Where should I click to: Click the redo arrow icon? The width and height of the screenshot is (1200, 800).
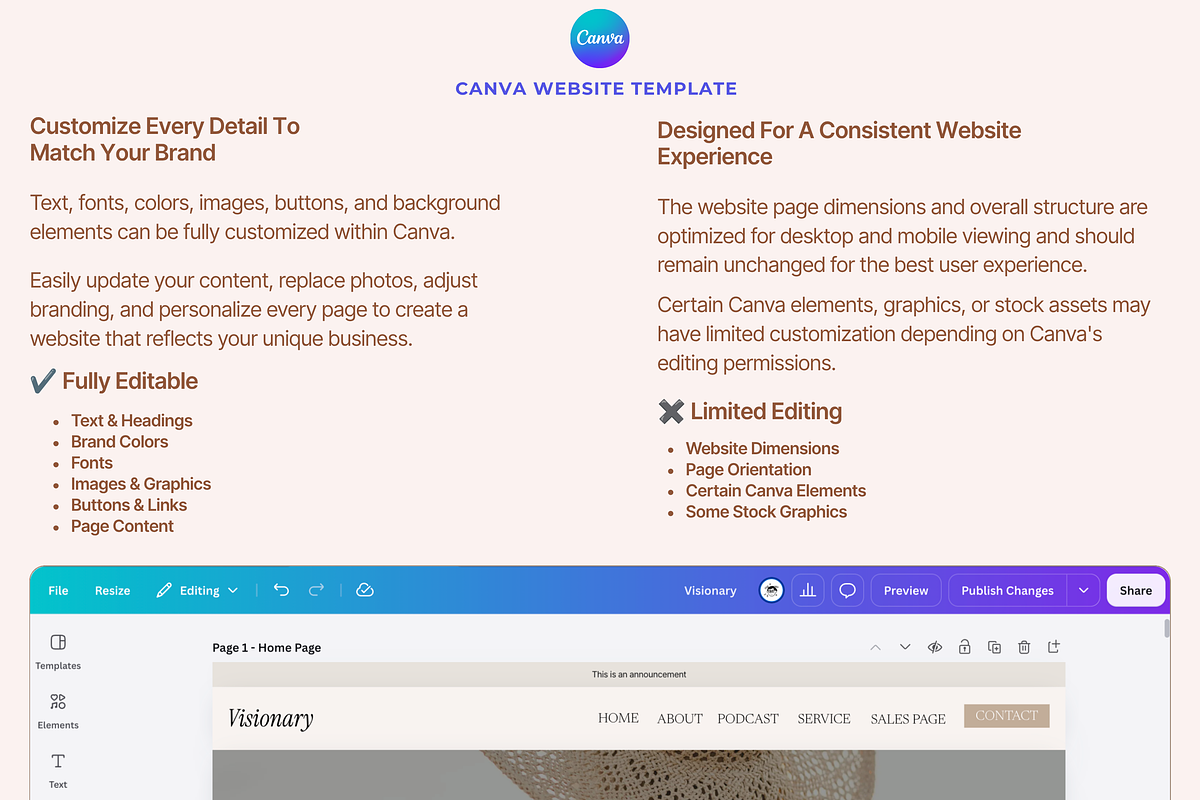pos(316,590)
